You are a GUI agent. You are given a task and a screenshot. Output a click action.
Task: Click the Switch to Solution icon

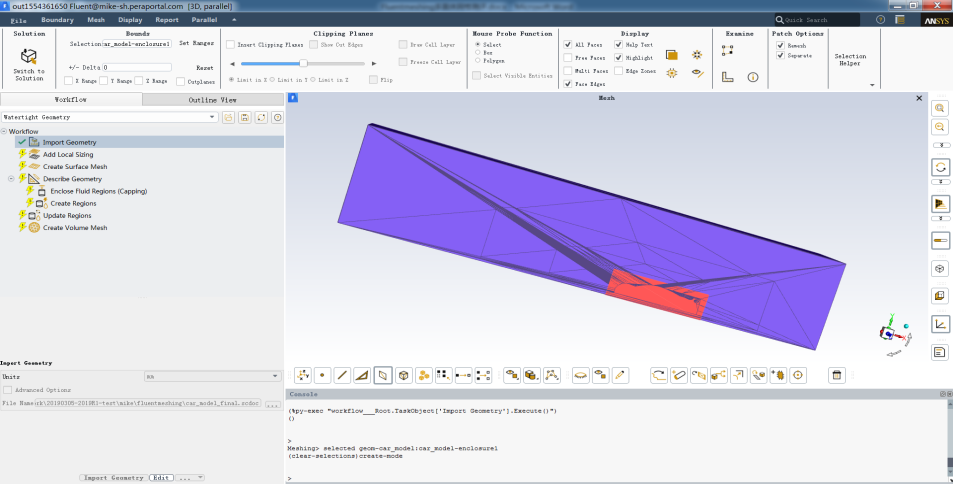tap(29, 57)
